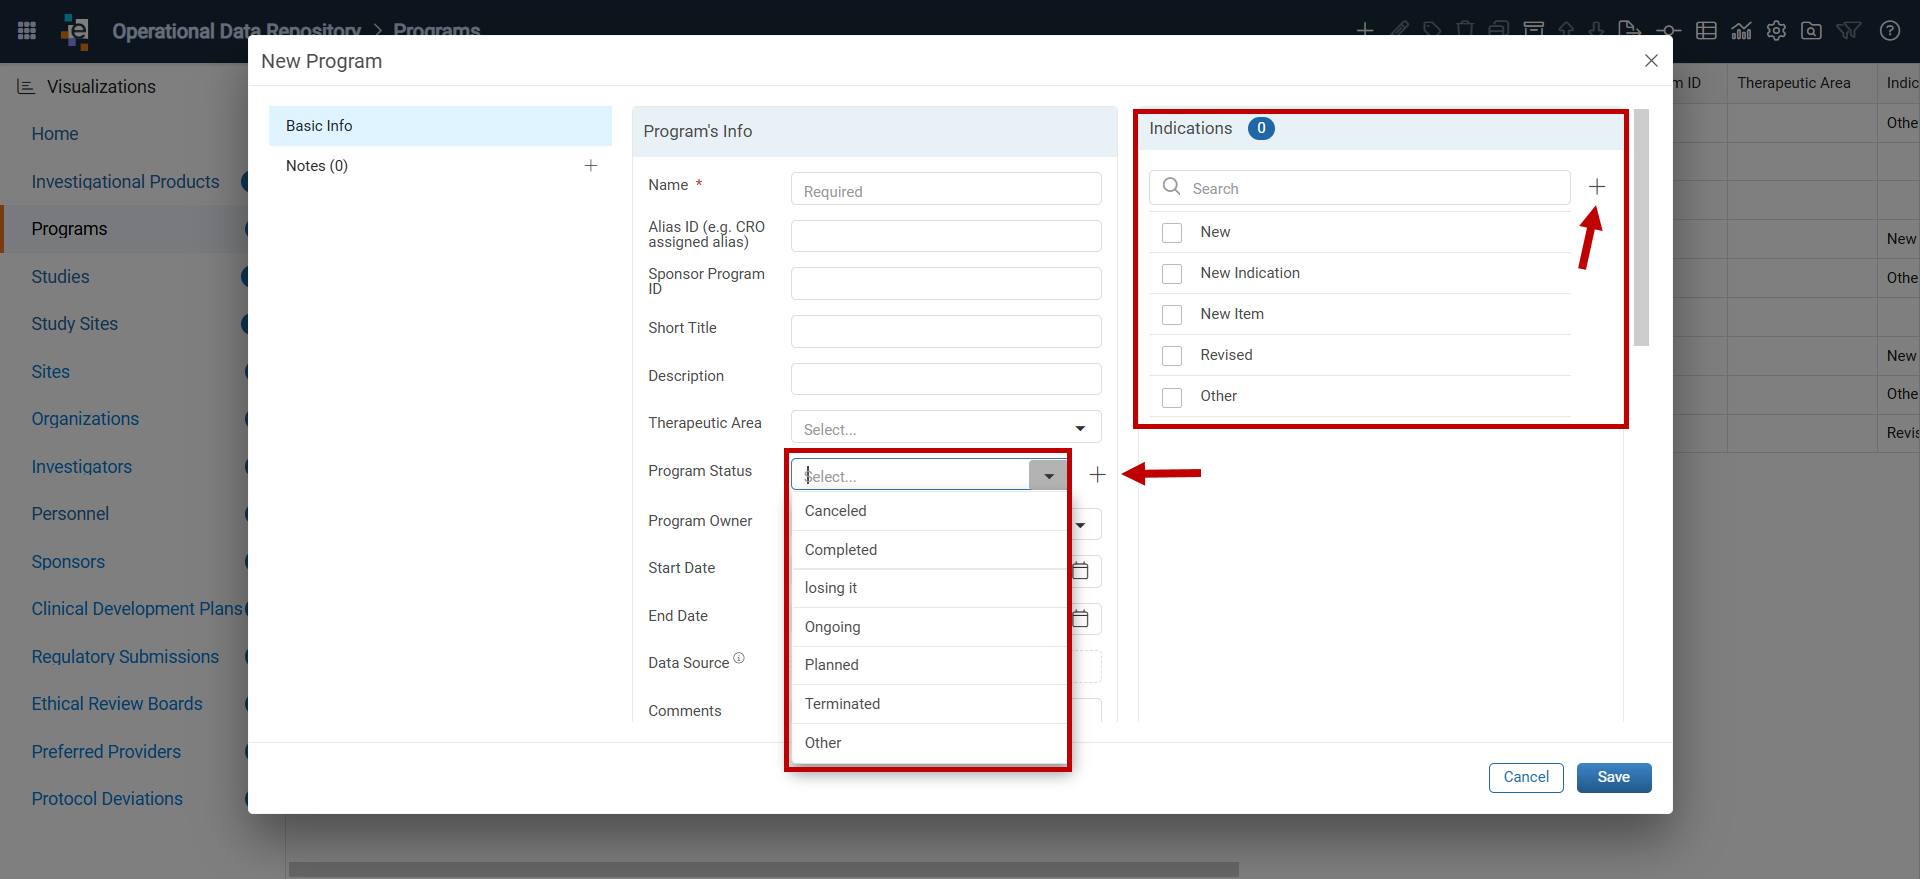The image size is (1920, 879).
Task: Check the New Indication checkbox
Action: pyautogui.click(x=1172, y=274)
